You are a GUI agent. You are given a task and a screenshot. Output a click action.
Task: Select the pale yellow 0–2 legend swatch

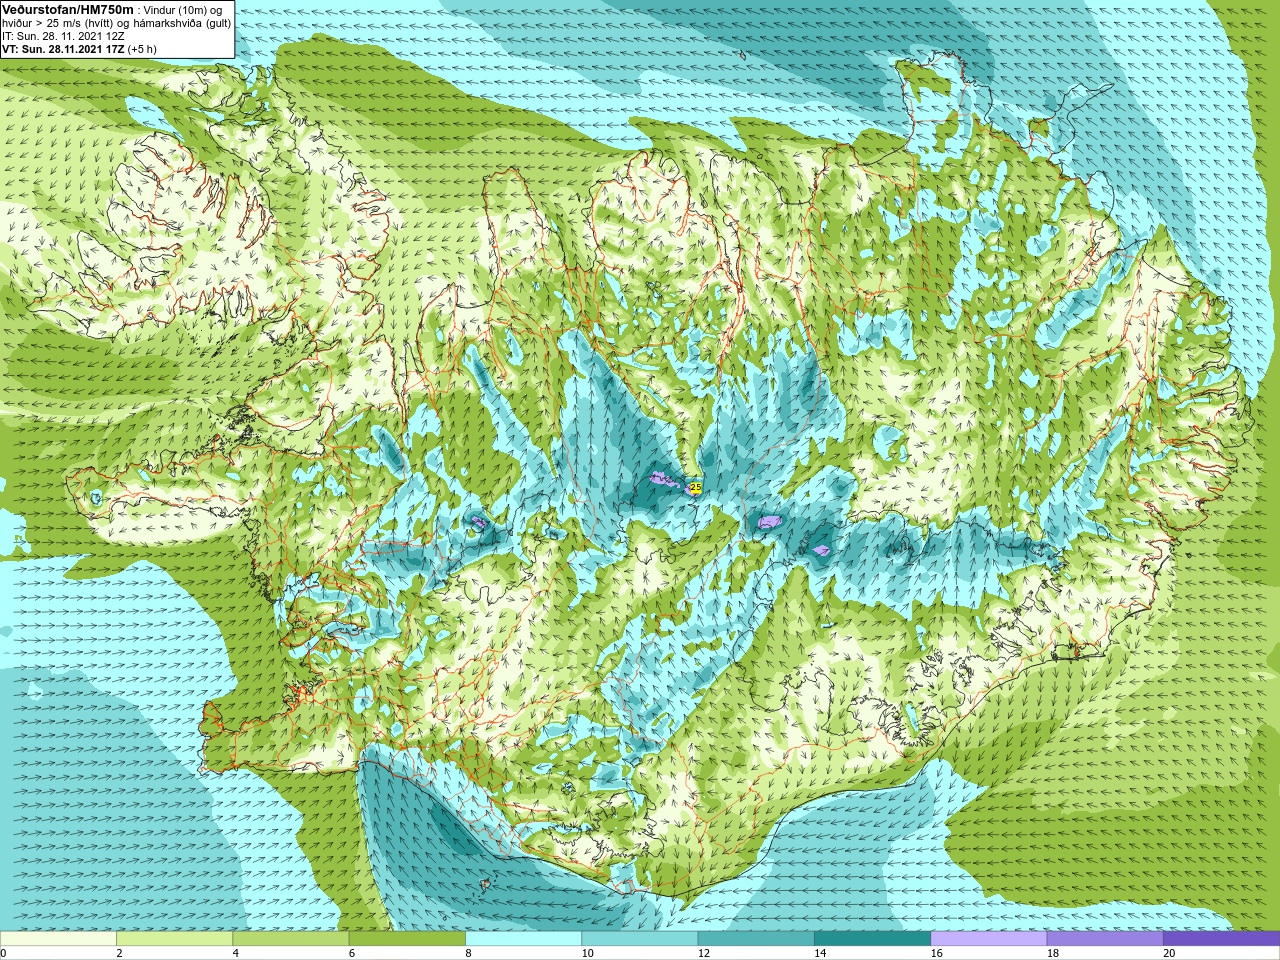click(x=58, y=939)
